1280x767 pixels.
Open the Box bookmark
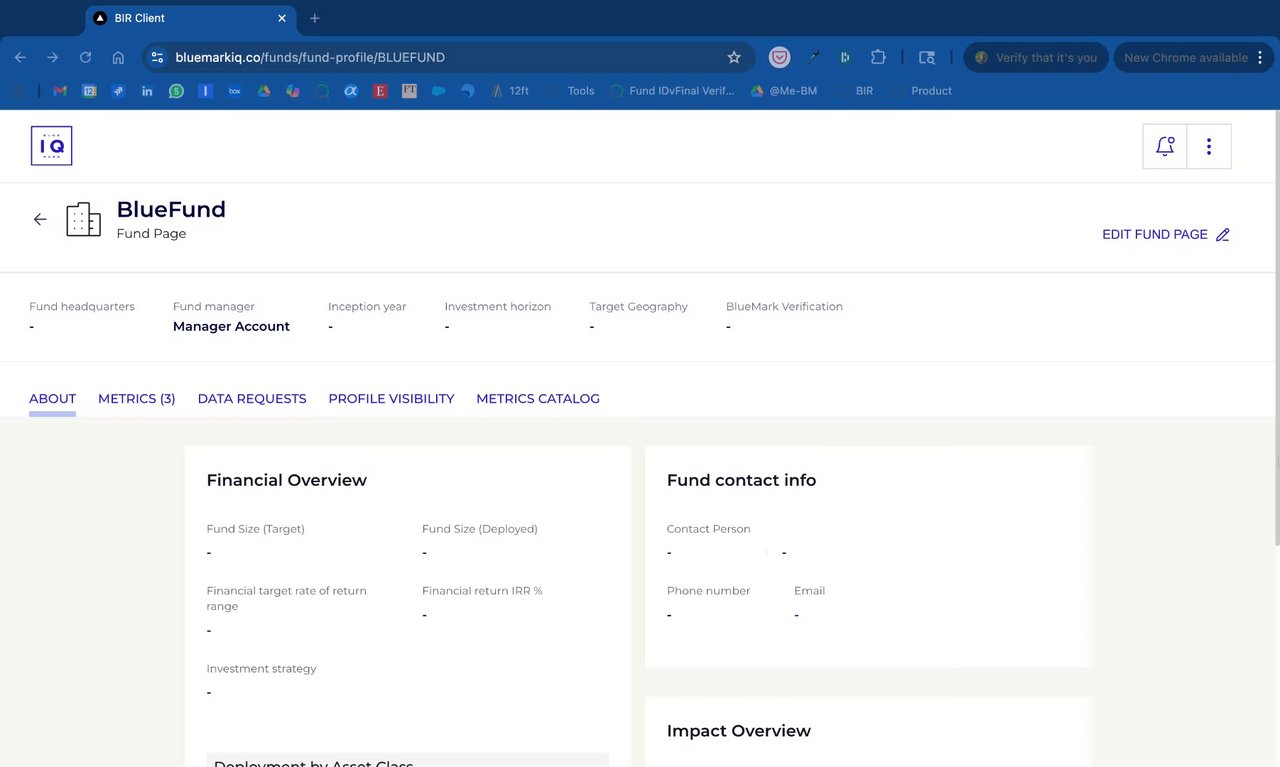click(235, 91)
